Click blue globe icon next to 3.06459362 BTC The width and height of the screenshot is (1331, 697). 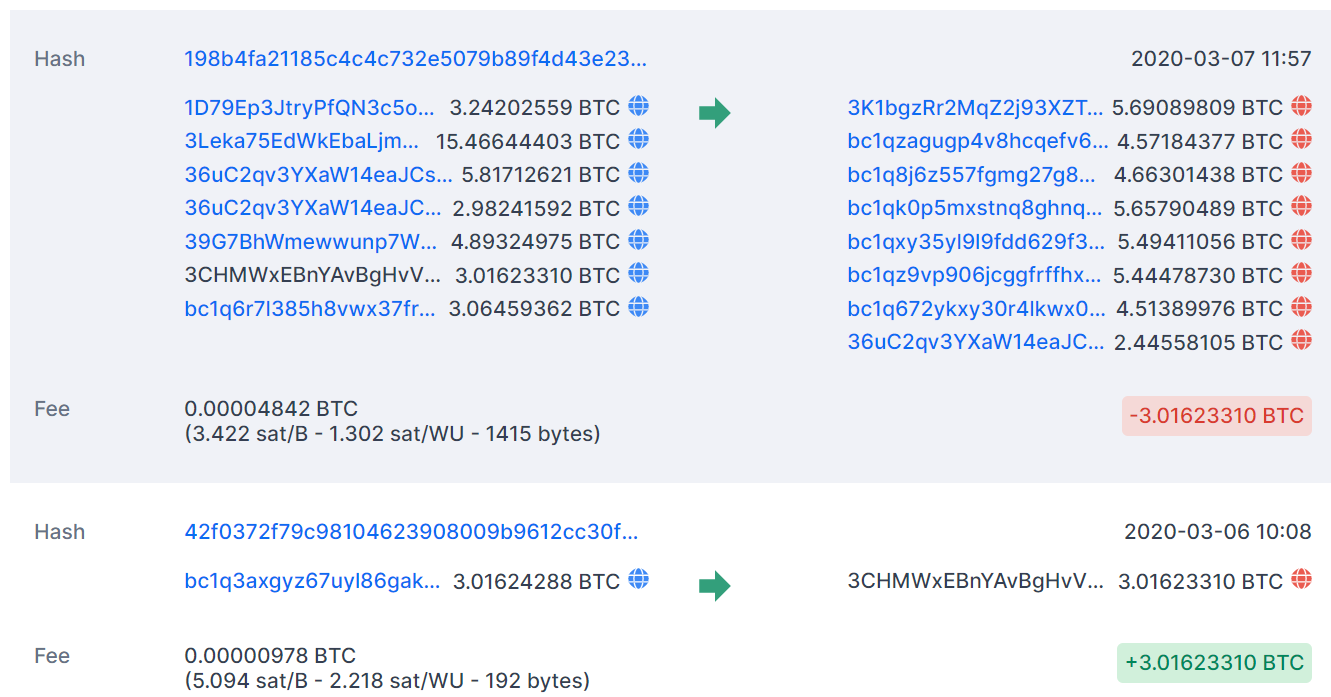638,306
